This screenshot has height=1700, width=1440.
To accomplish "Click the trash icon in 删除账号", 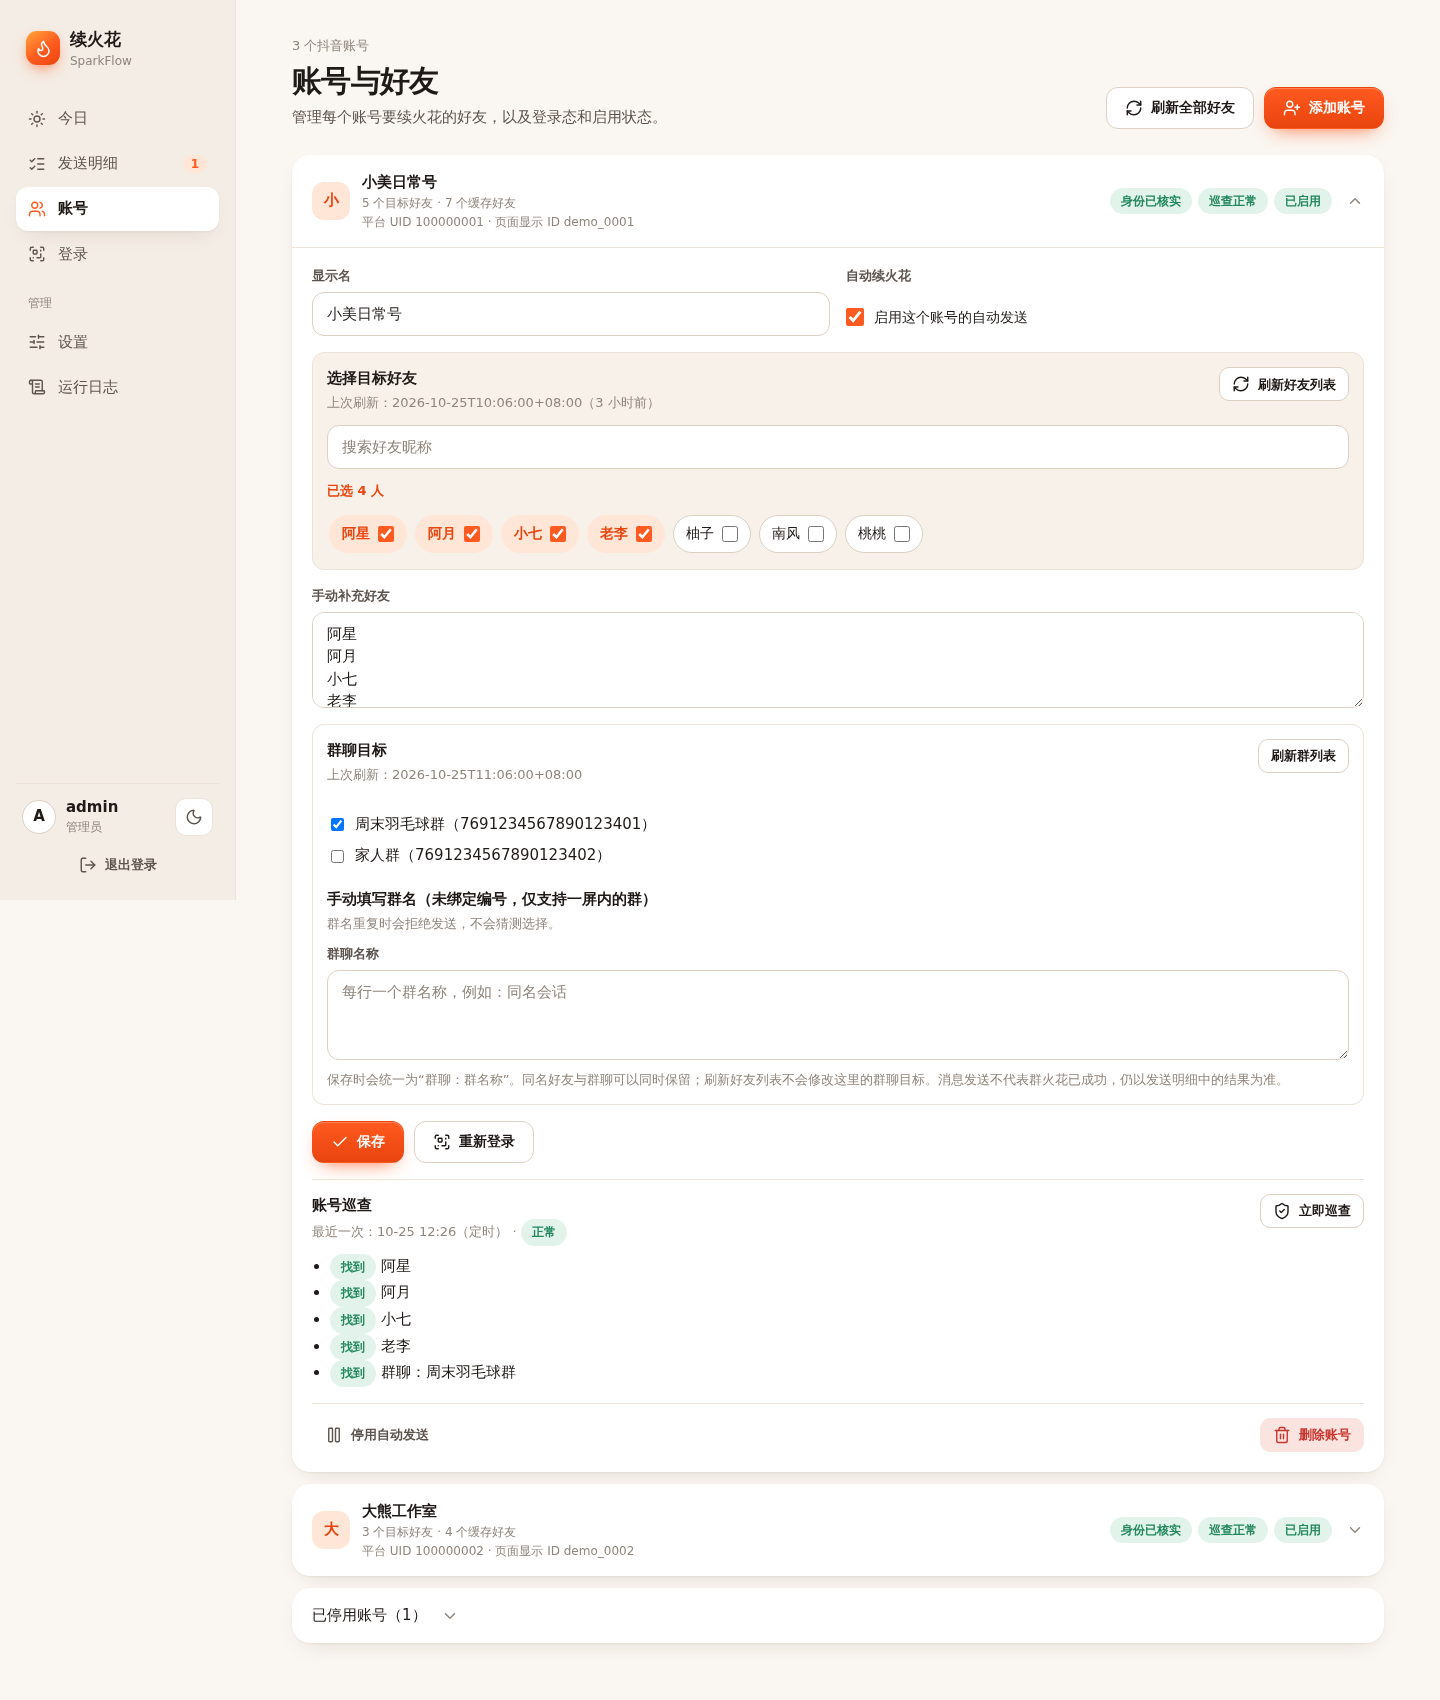I will pos(1282,1435).
